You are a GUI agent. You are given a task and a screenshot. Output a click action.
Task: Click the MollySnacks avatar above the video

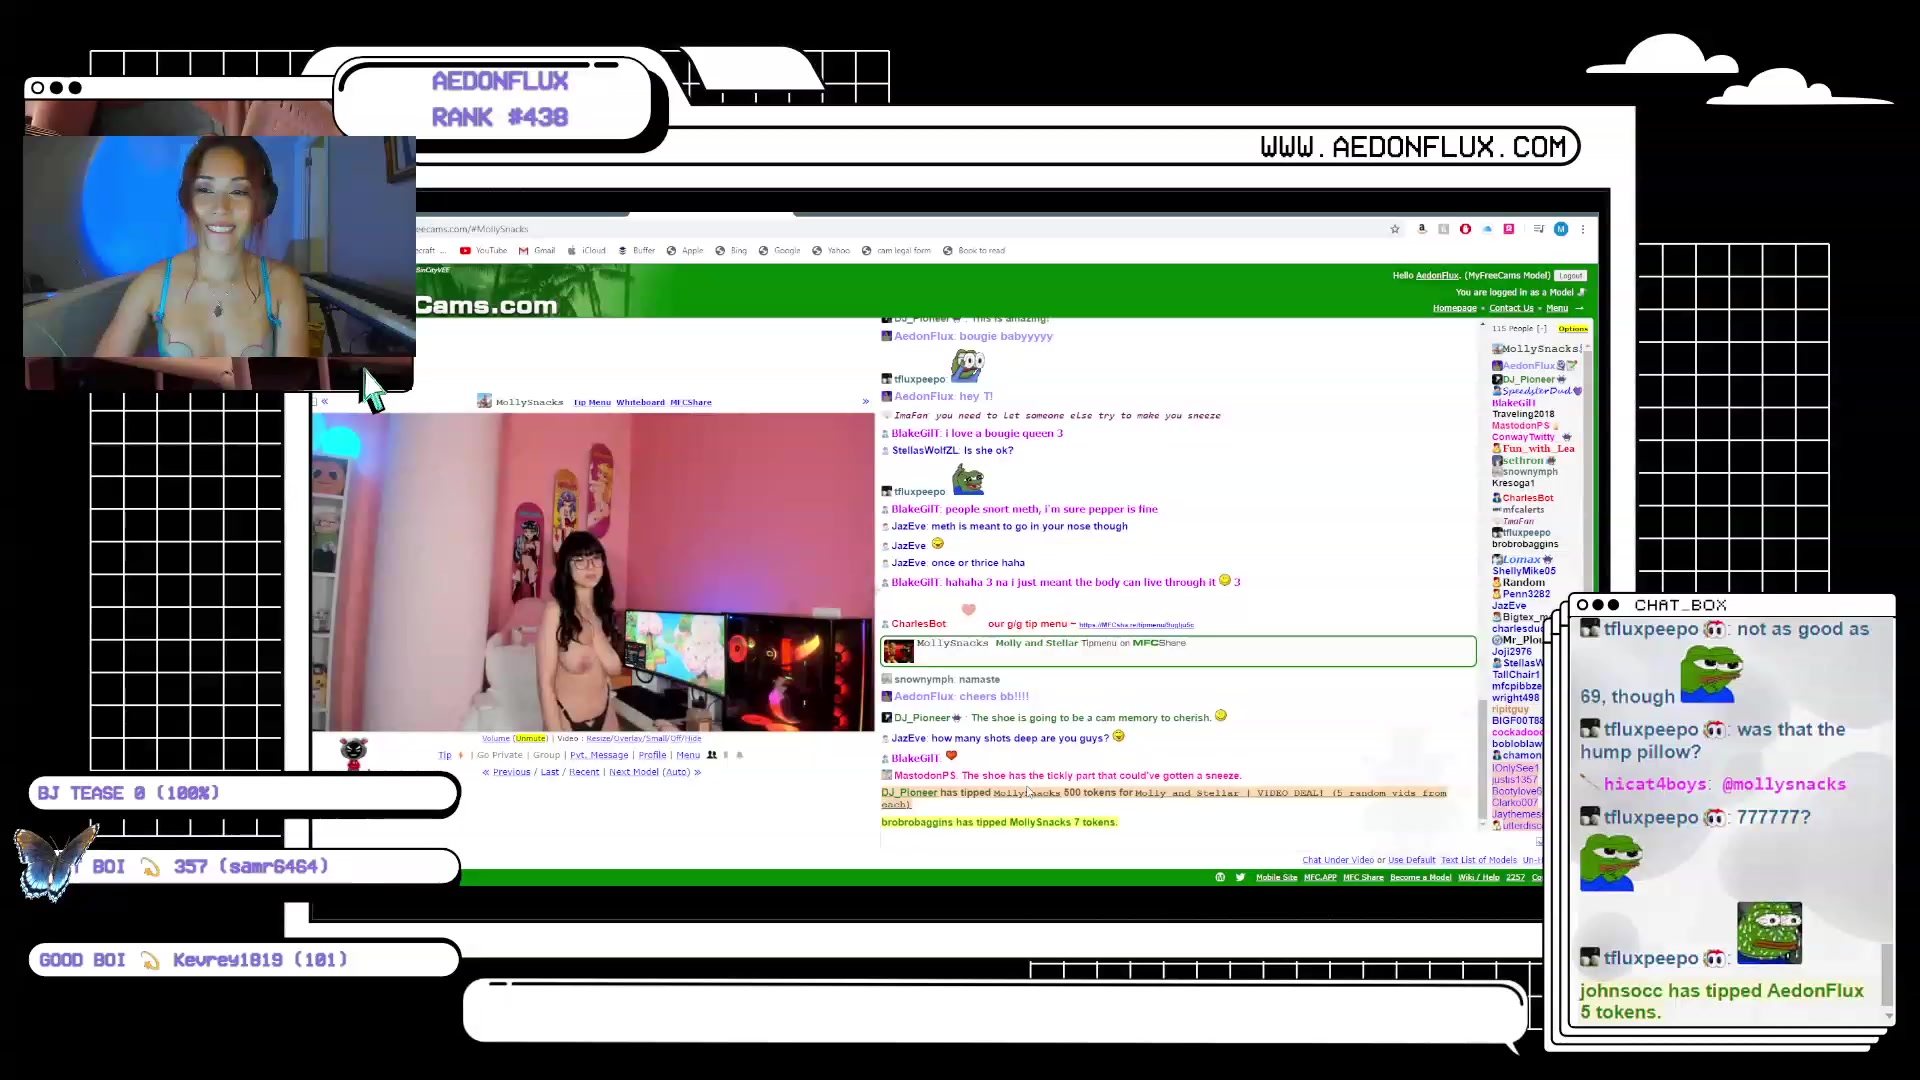[x=485, y=402]
